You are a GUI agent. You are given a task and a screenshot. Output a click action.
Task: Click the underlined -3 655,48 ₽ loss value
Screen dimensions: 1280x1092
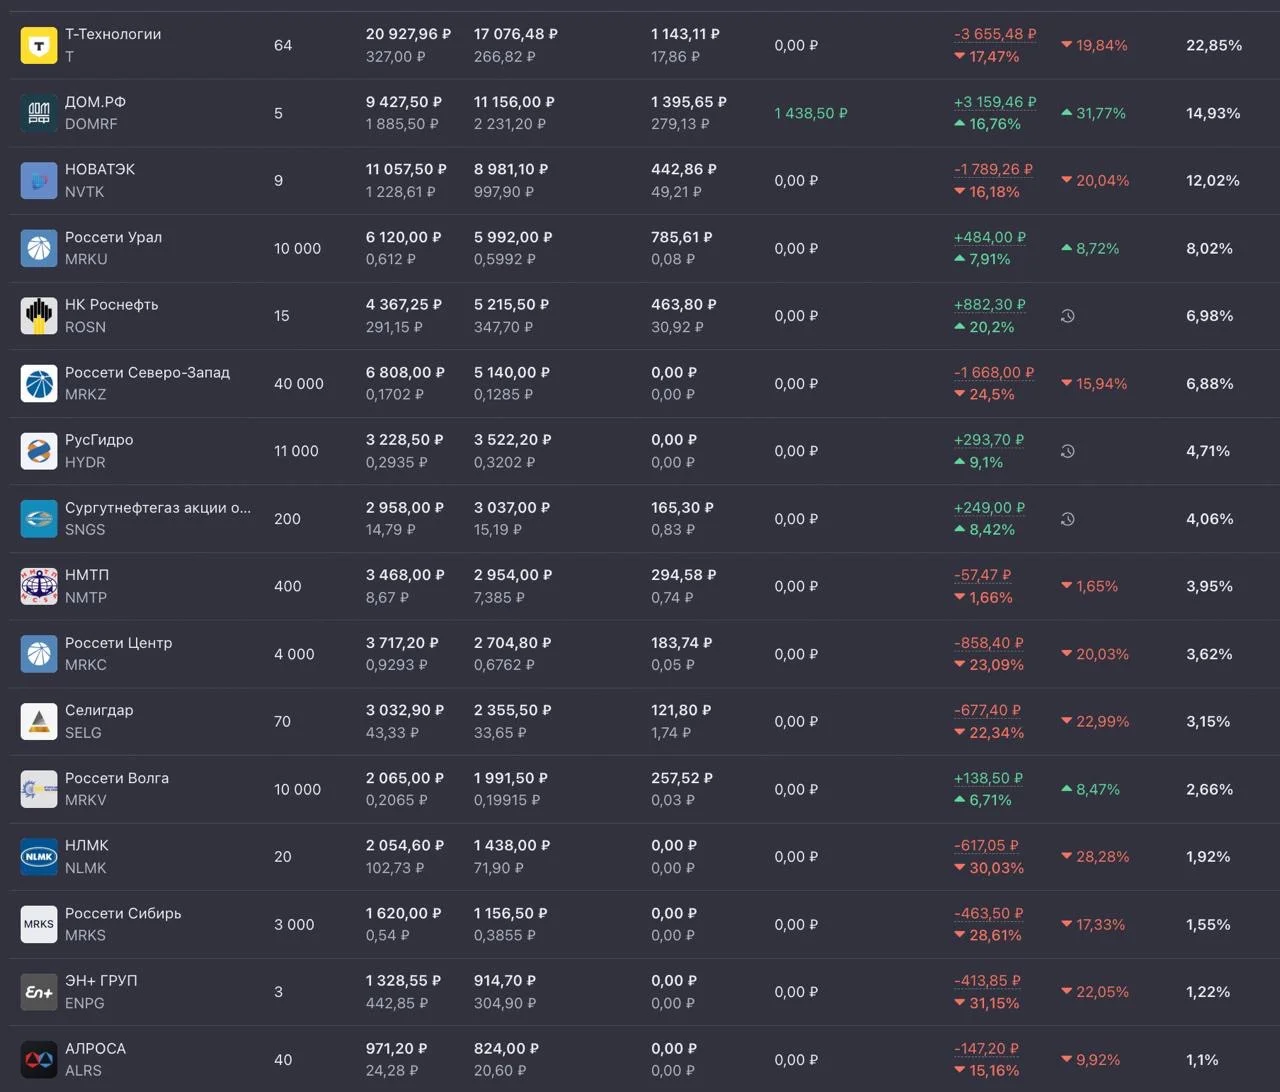(995, 34)
